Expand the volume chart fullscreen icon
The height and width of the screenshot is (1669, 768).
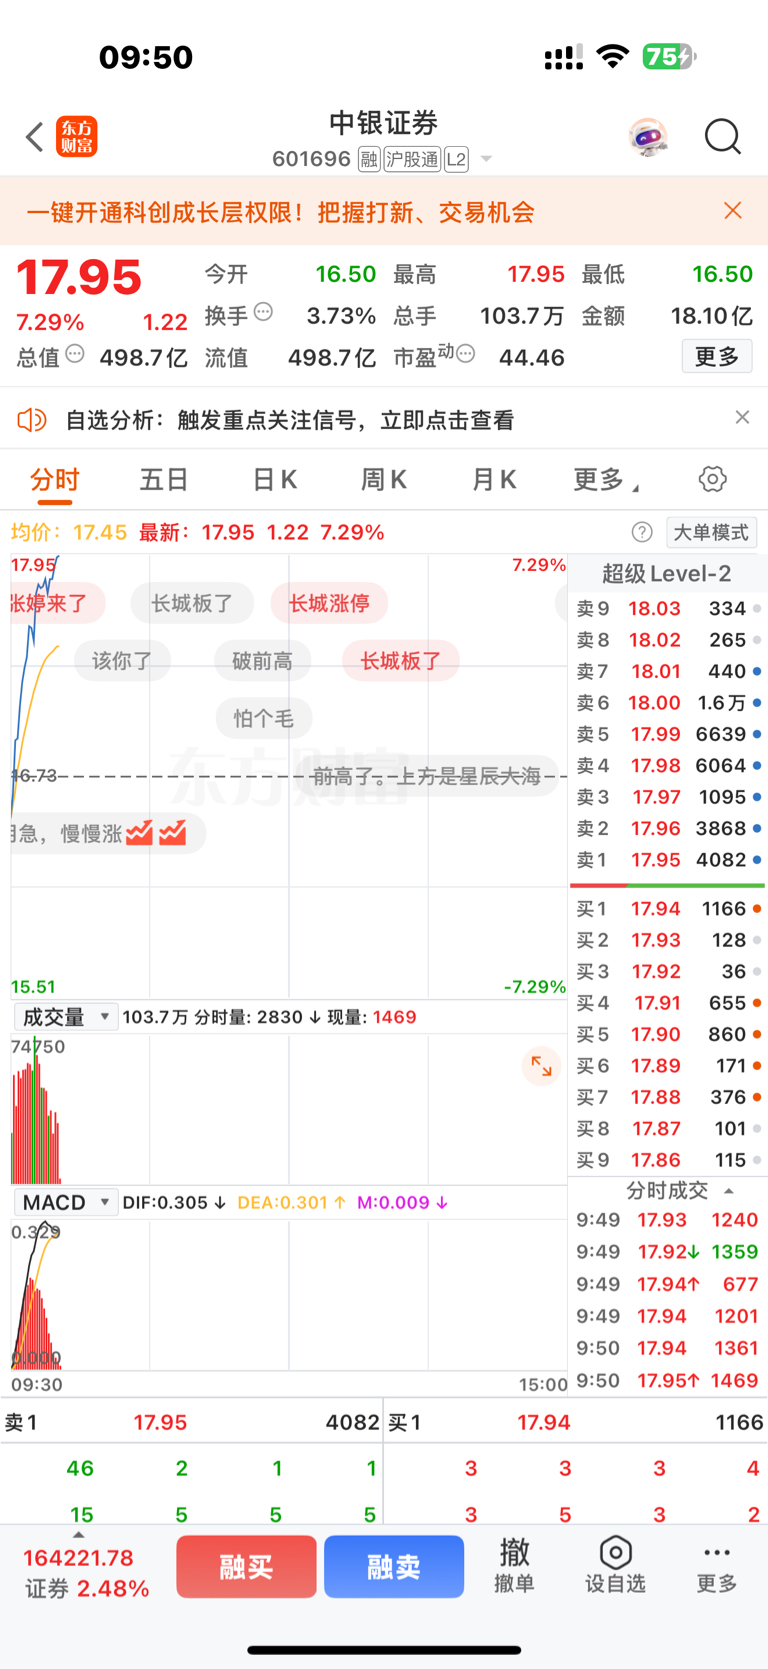(541, 1066)
